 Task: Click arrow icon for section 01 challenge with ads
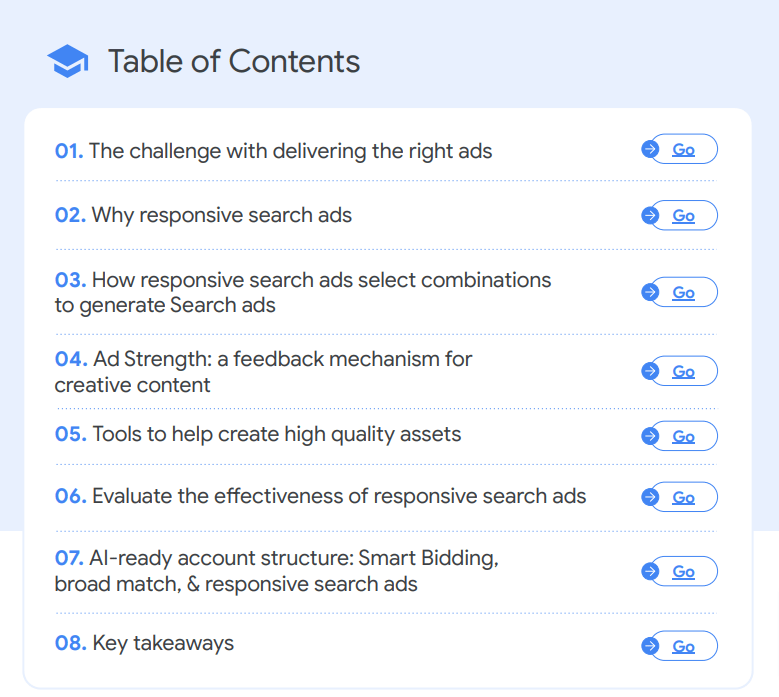(x=650, y=149)
